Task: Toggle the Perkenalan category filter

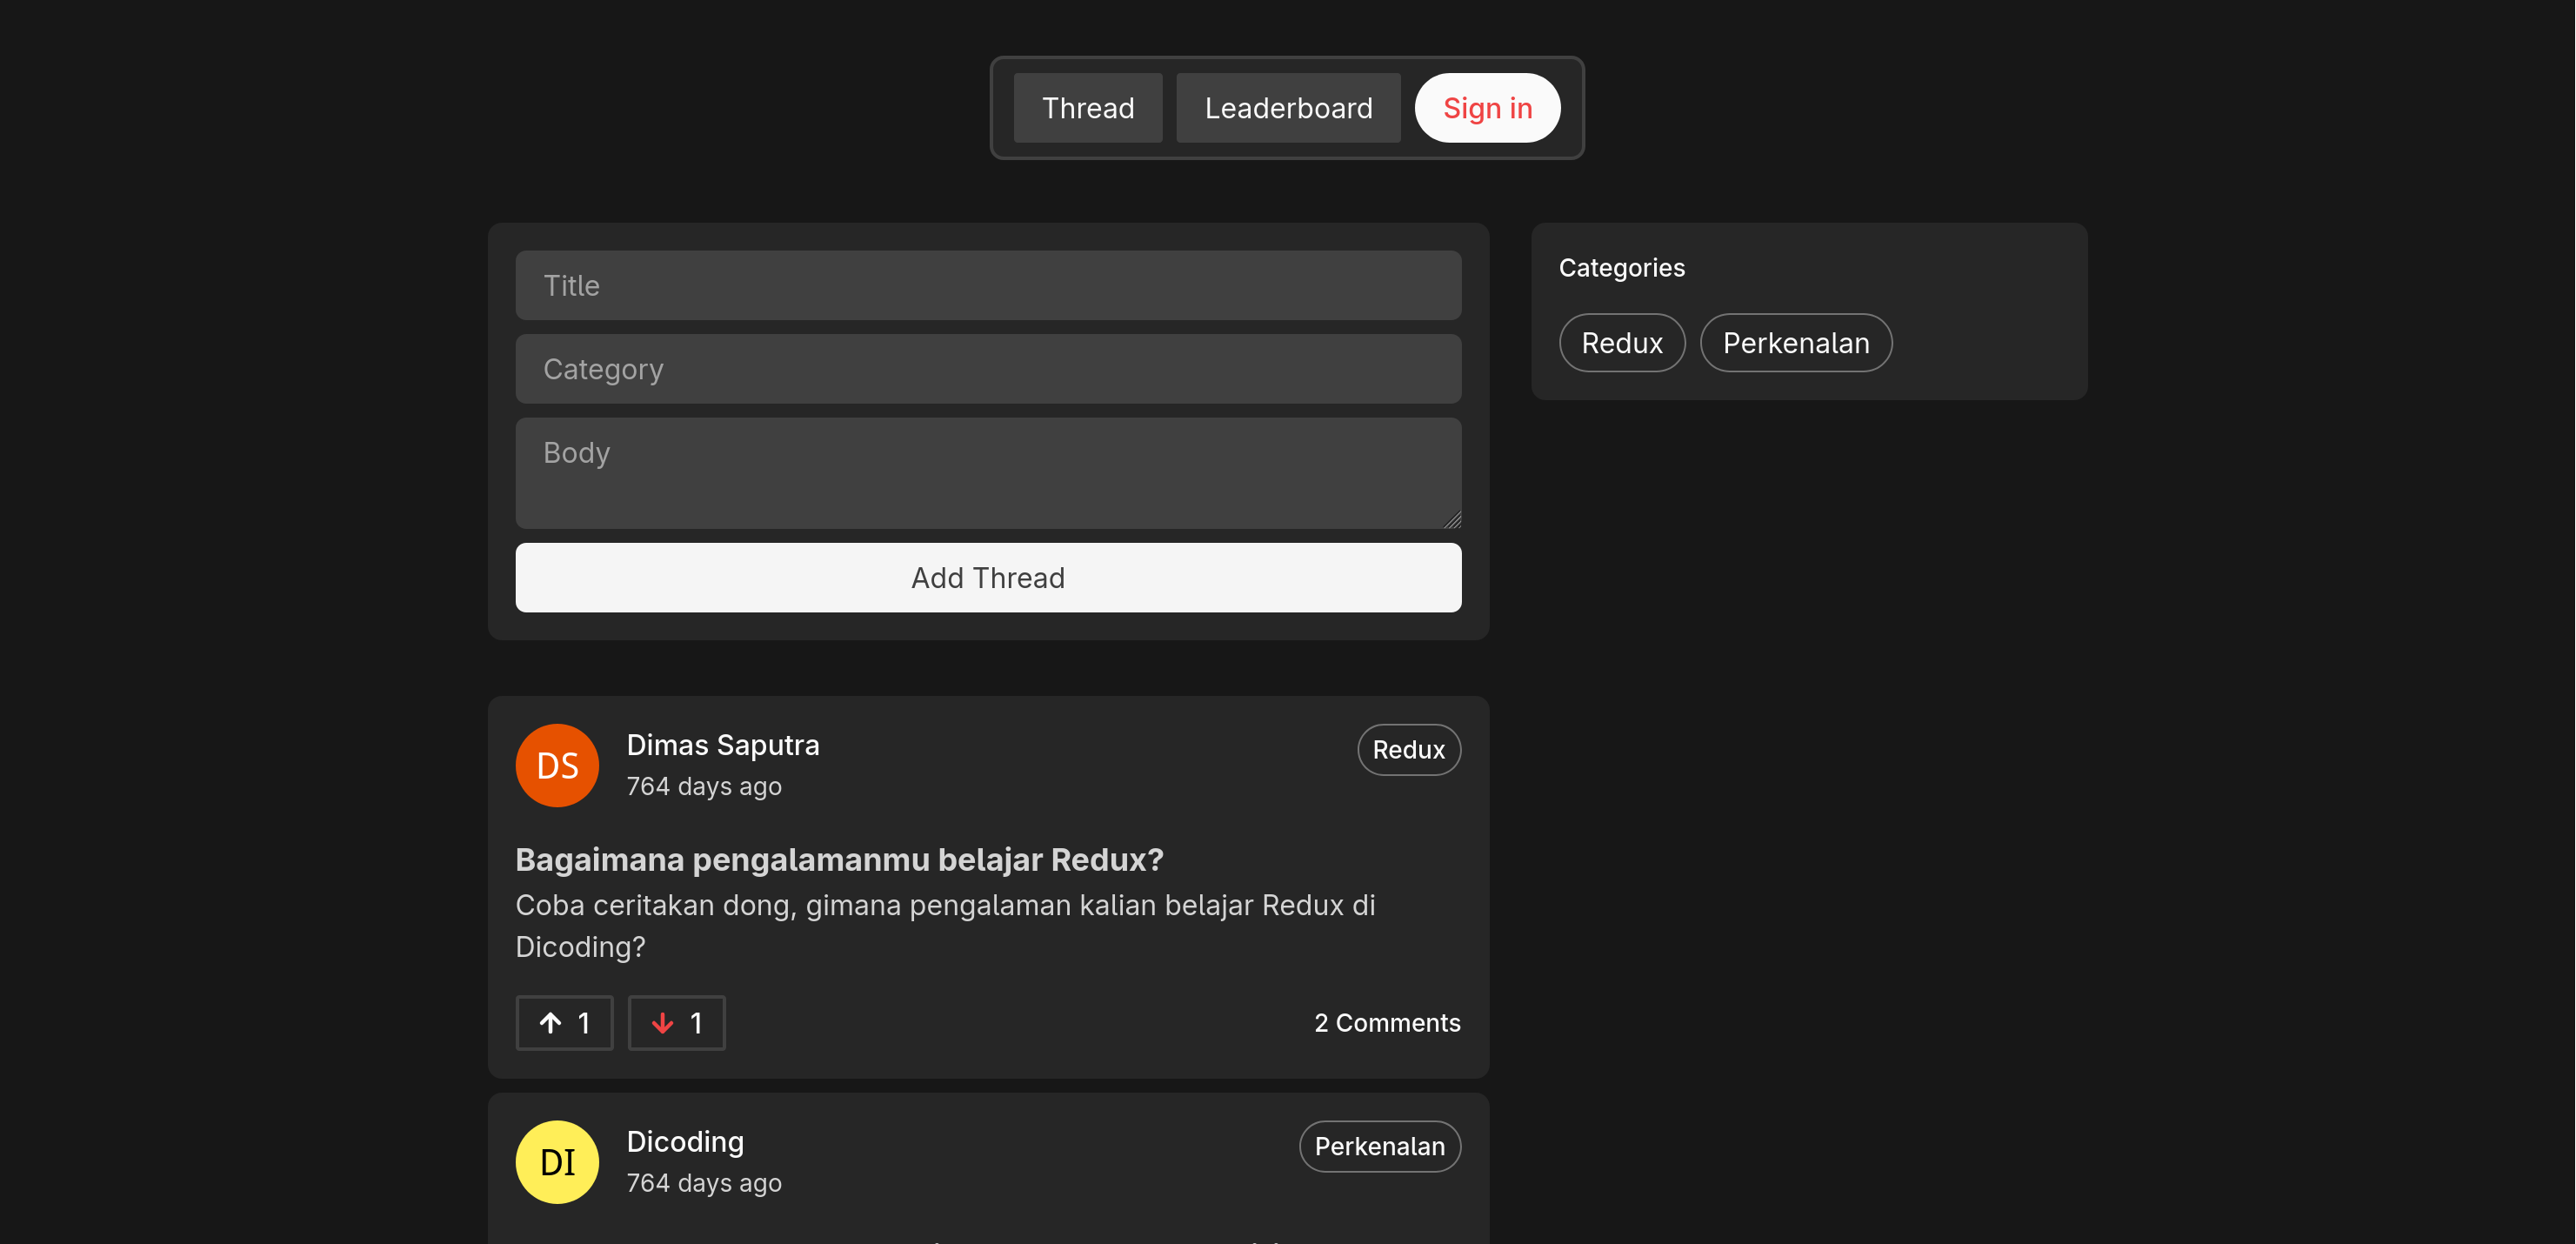Action: pyautogui.click(x=1795, y=342)
